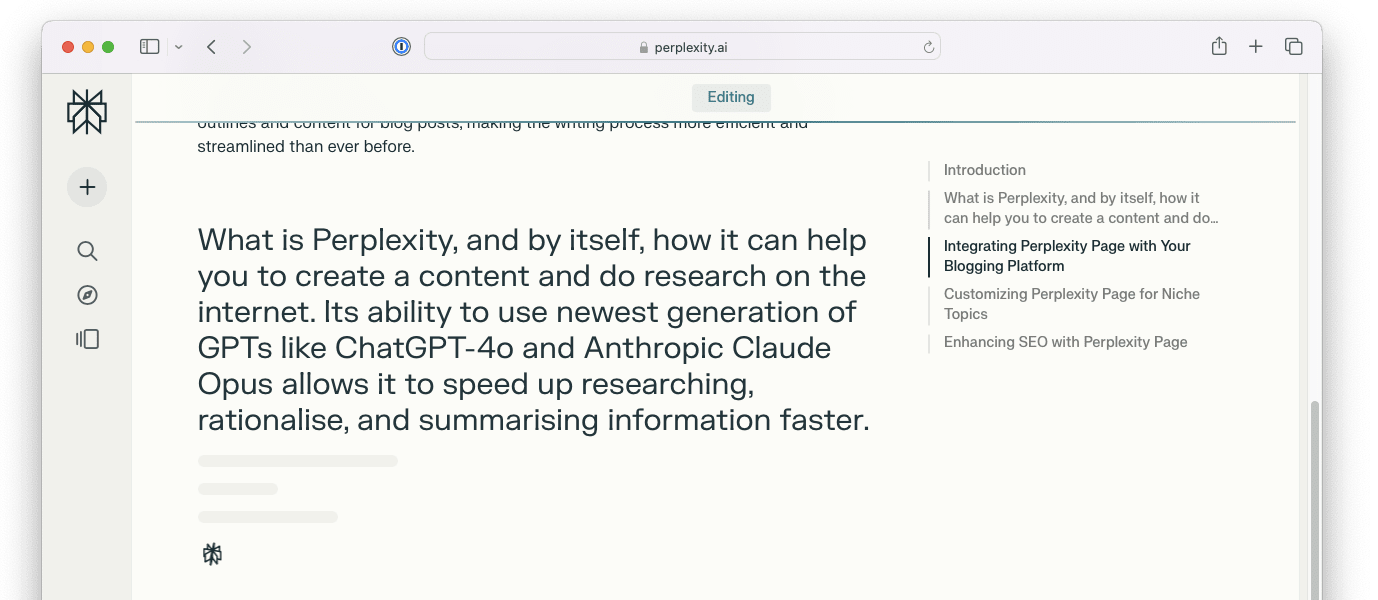Open the Perplexity home logo
The image size is (1378, 600).
coord(87,112)
